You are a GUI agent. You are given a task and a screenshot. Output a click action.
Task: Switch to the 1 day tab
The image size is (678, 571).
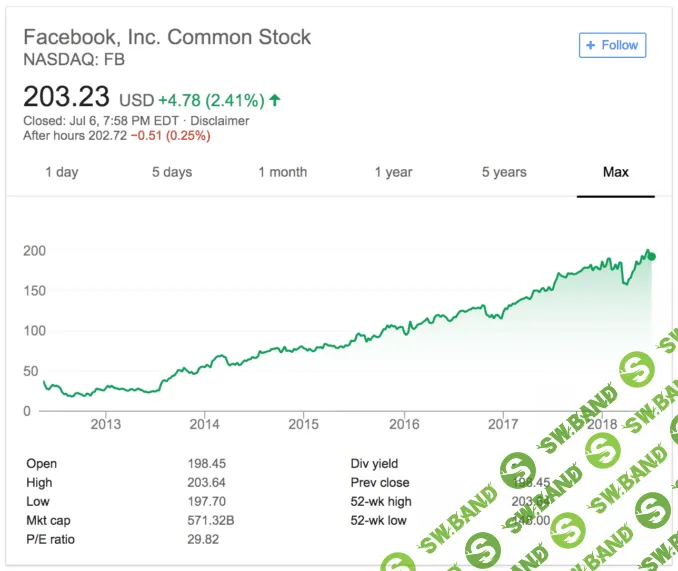pos(61,172)
